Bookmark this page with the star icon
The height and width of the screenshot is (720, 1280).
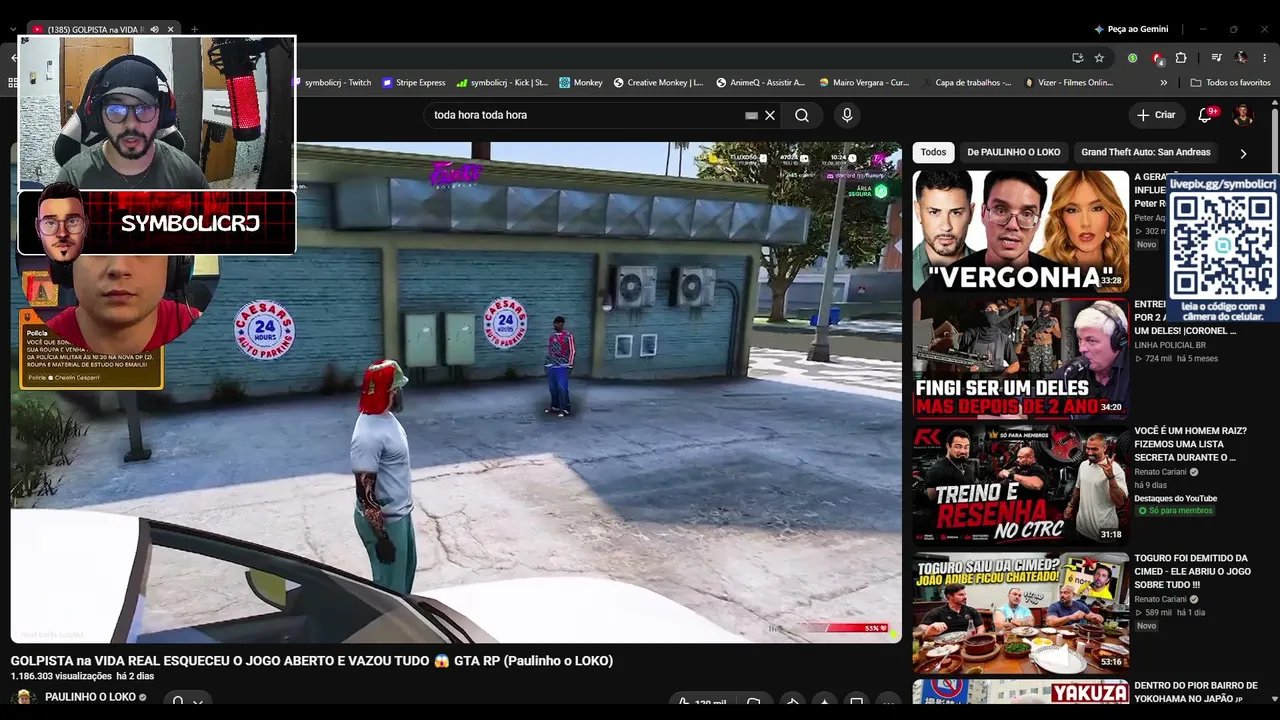pos(1099,58)
